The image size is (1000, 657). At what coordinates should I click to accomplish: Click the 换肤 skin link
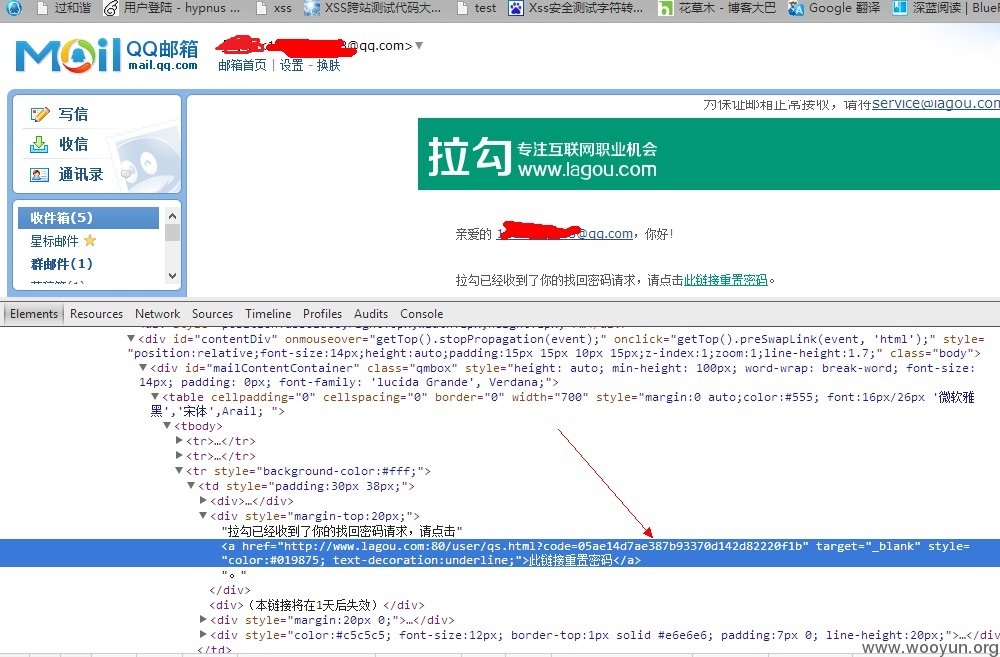328,65
